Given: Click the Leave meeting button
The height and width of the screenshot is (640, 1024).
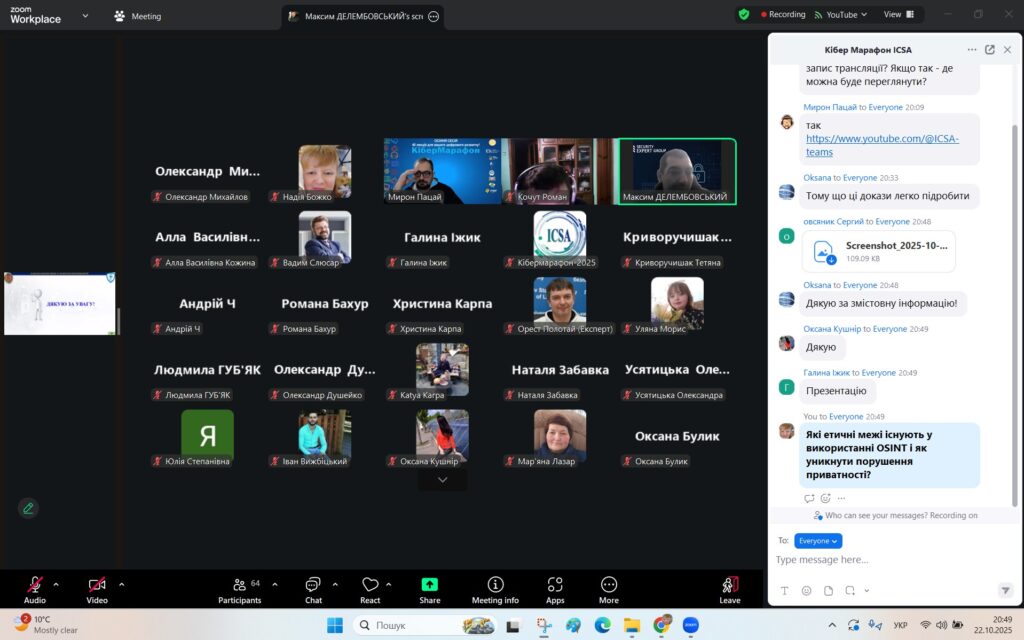Looking at the screenshot, I should click(730, 589).
